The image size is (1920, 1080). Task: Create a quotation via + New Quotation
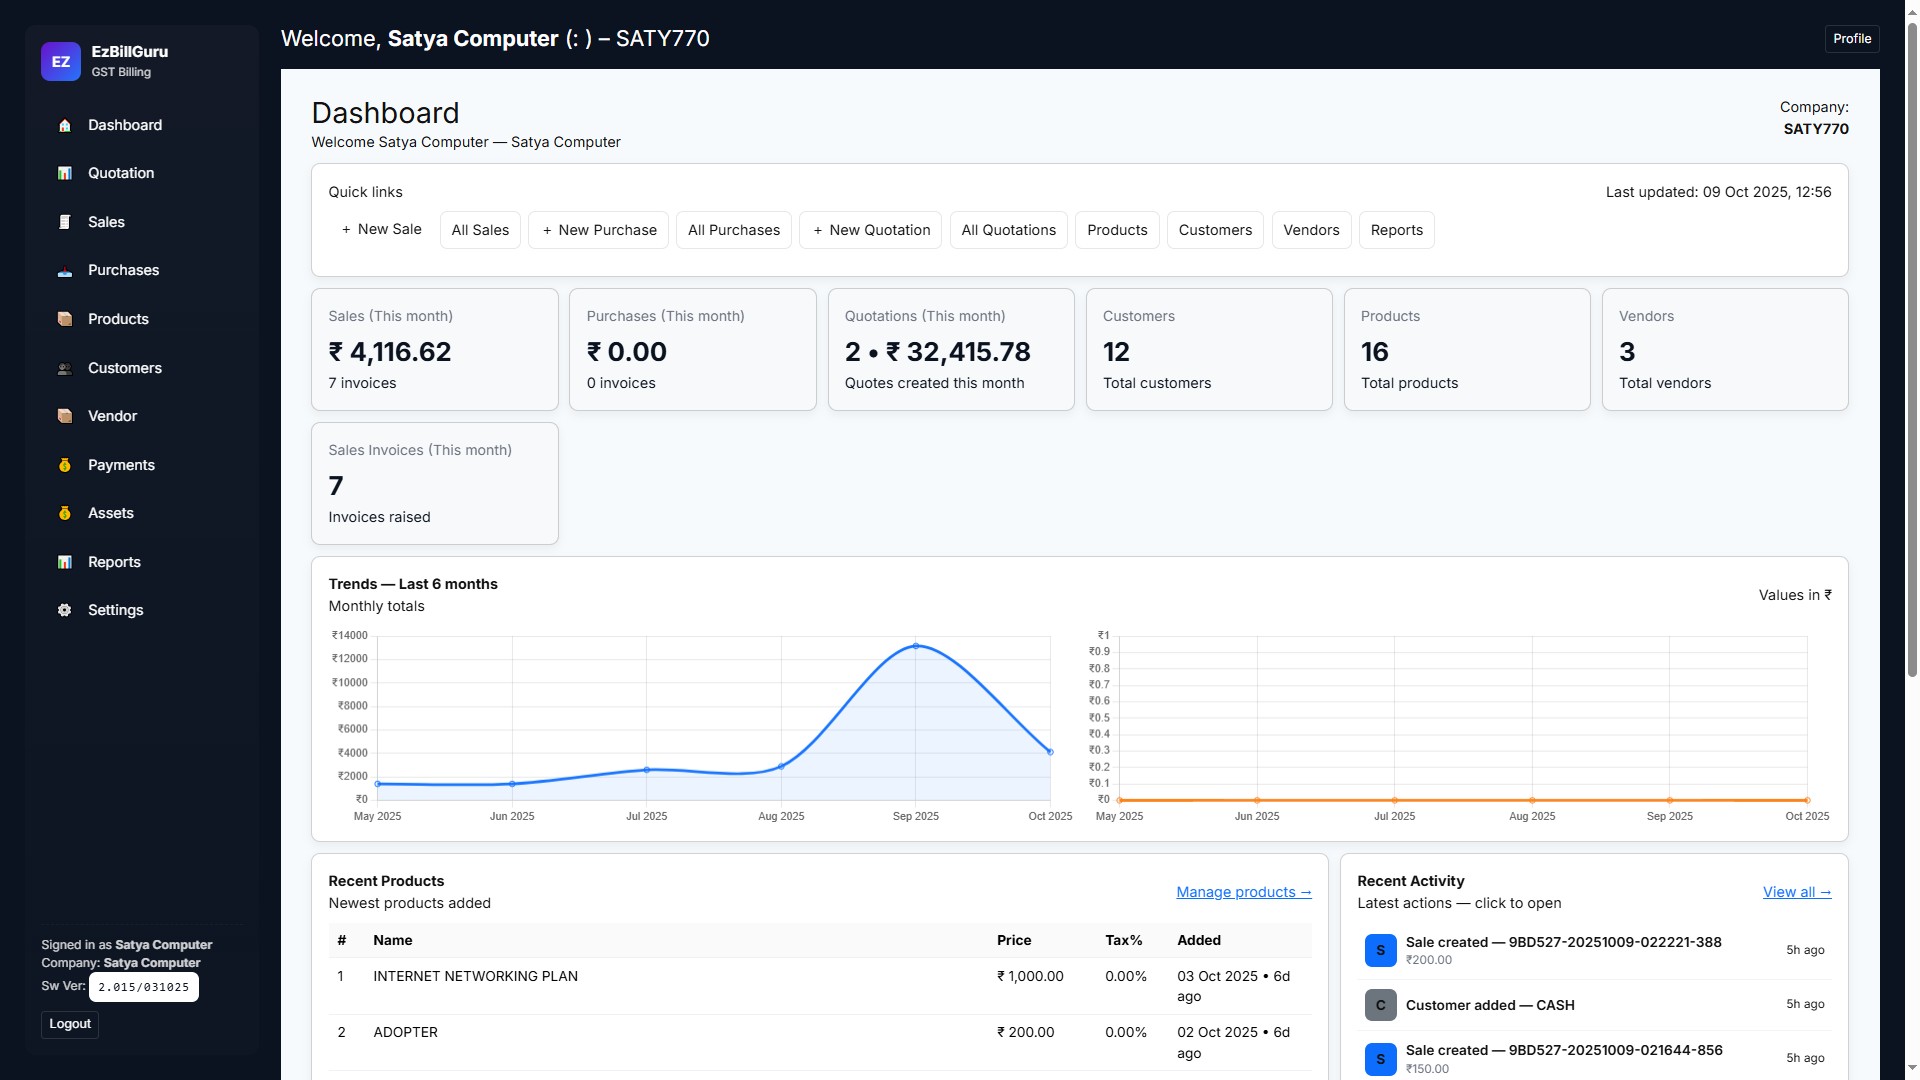pyautogui.click(x=869, y=229)
